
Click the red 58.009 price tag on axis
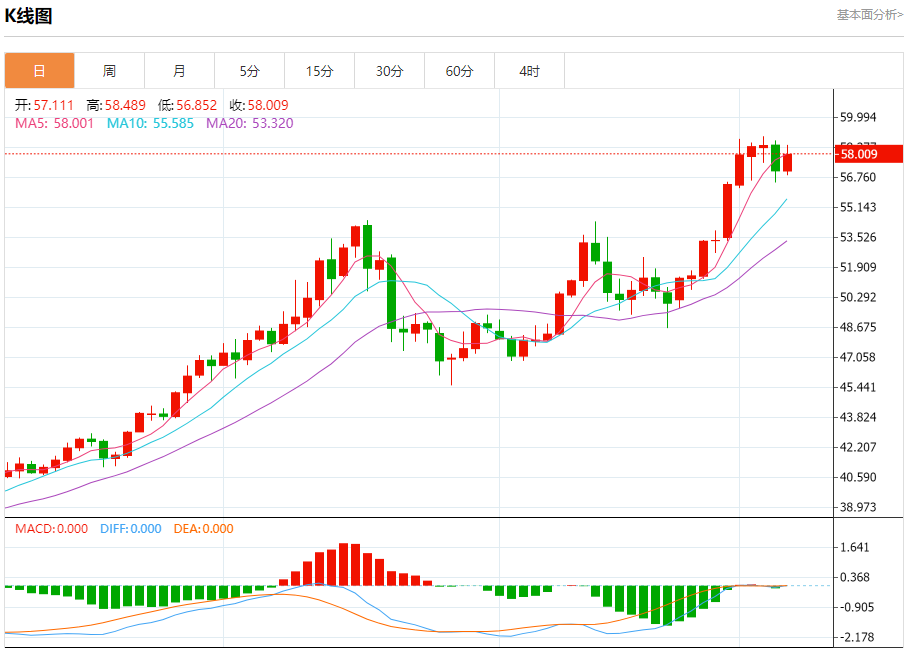point(868,154)
